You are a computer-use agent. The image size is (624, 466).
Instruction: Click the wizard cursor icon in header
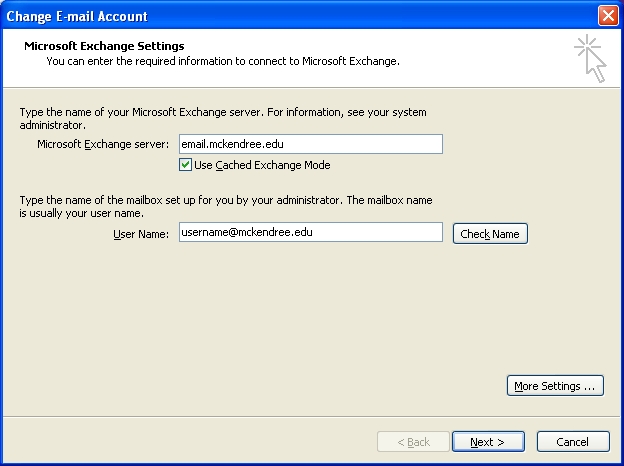(x=590, y=58)
